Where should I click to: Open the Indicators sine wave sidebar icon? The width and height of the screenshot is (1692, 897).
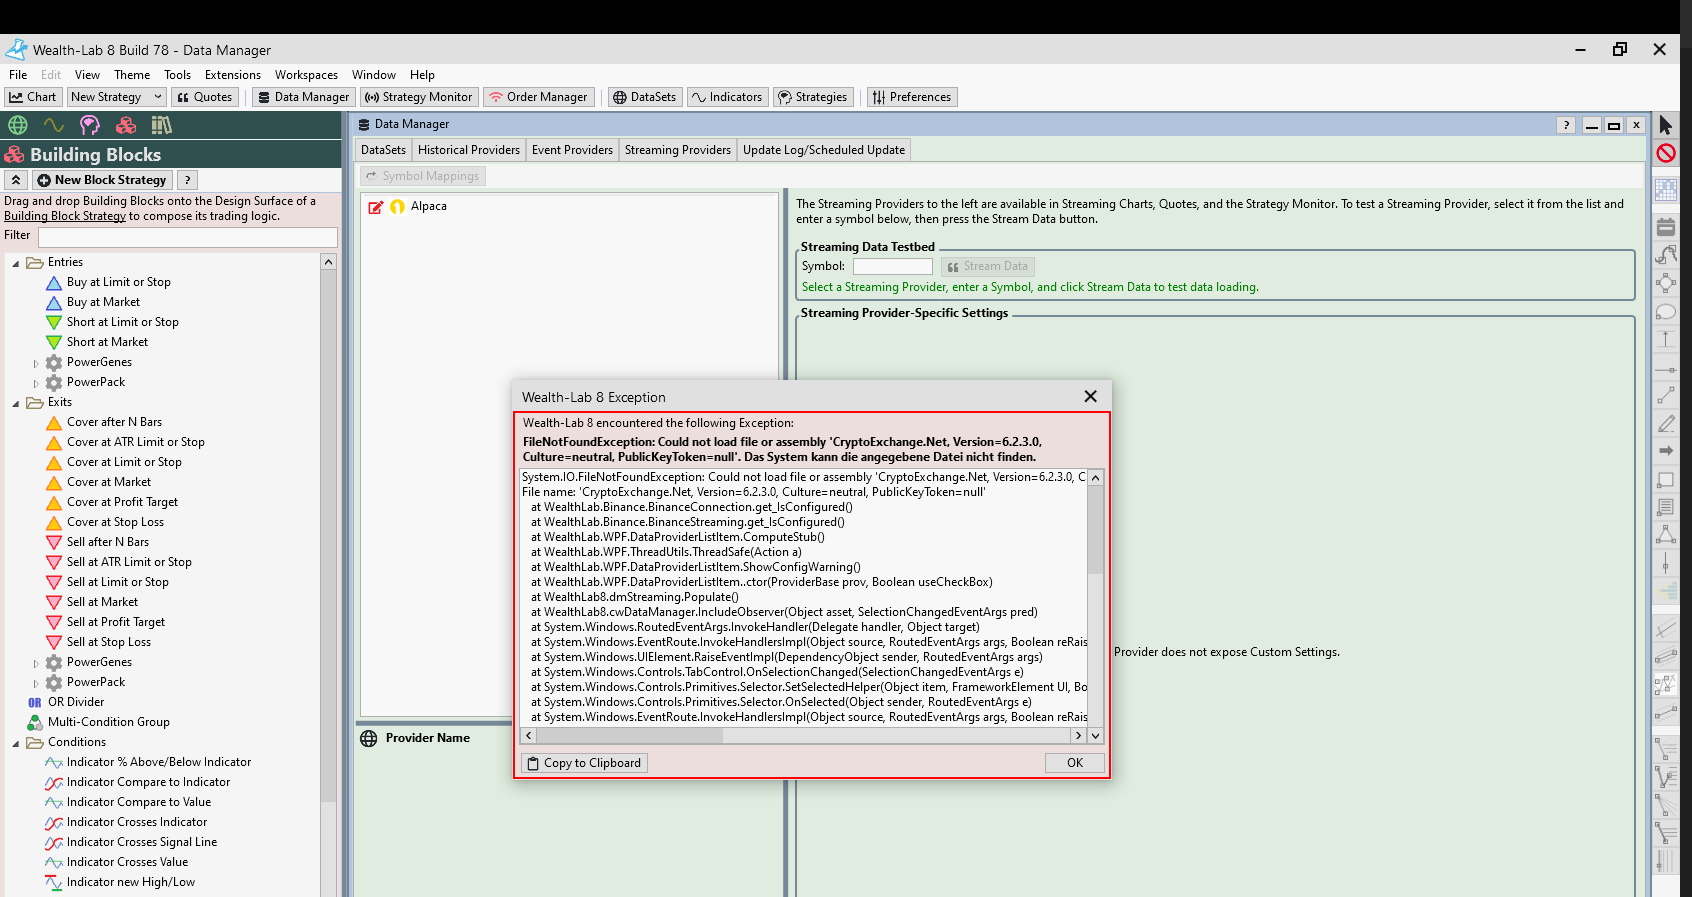tap(54, 125)
